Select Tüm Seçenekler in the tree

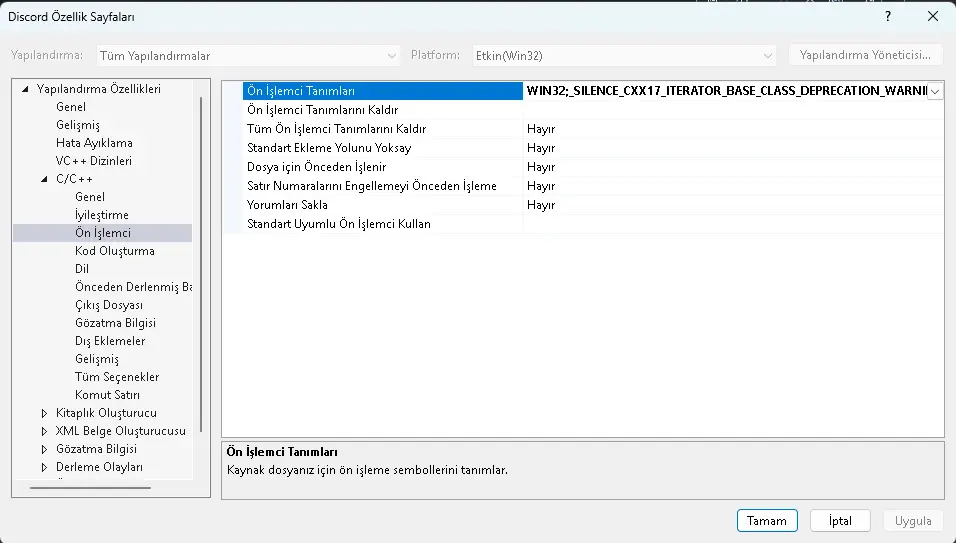click(x=116, y=377)
